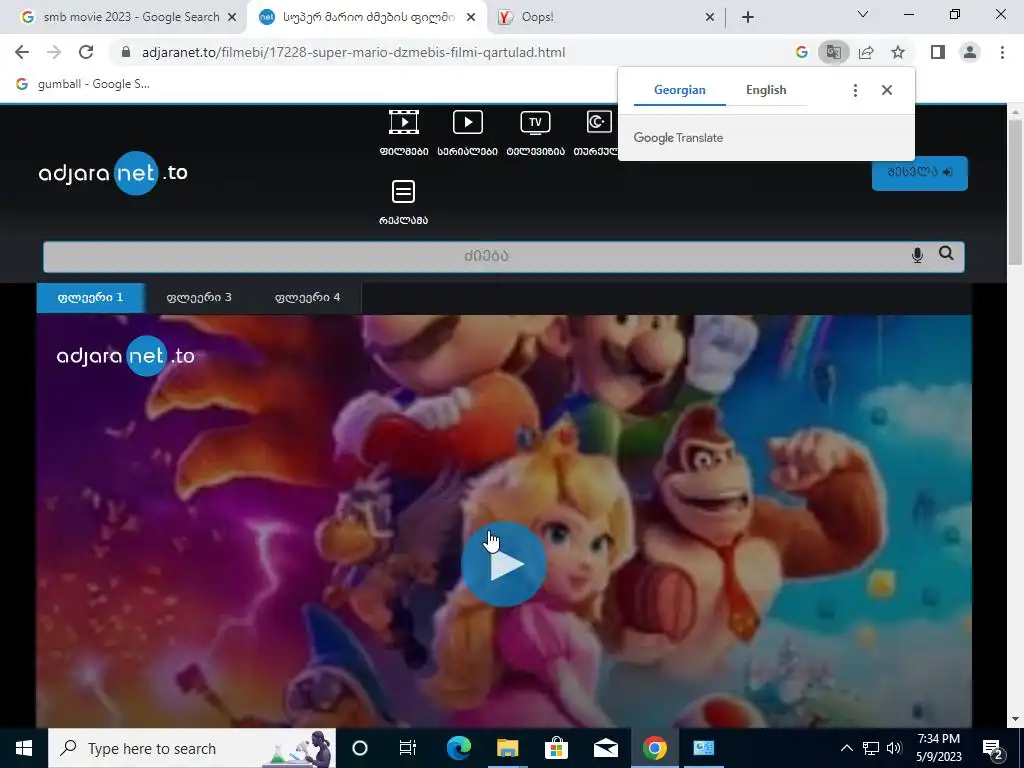Open File Explorer from the taskbar

coord(507,748)
